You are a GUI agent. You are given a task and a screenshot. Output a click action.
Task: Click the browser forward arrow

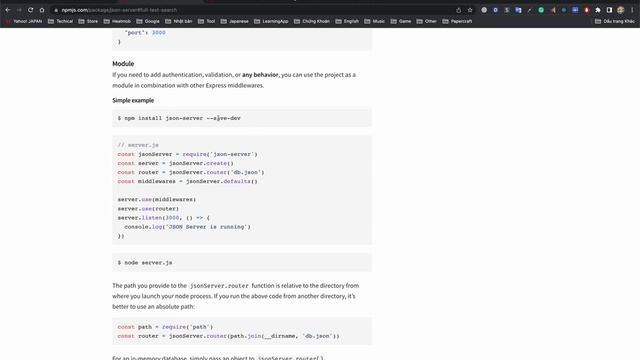pos(19,10)
